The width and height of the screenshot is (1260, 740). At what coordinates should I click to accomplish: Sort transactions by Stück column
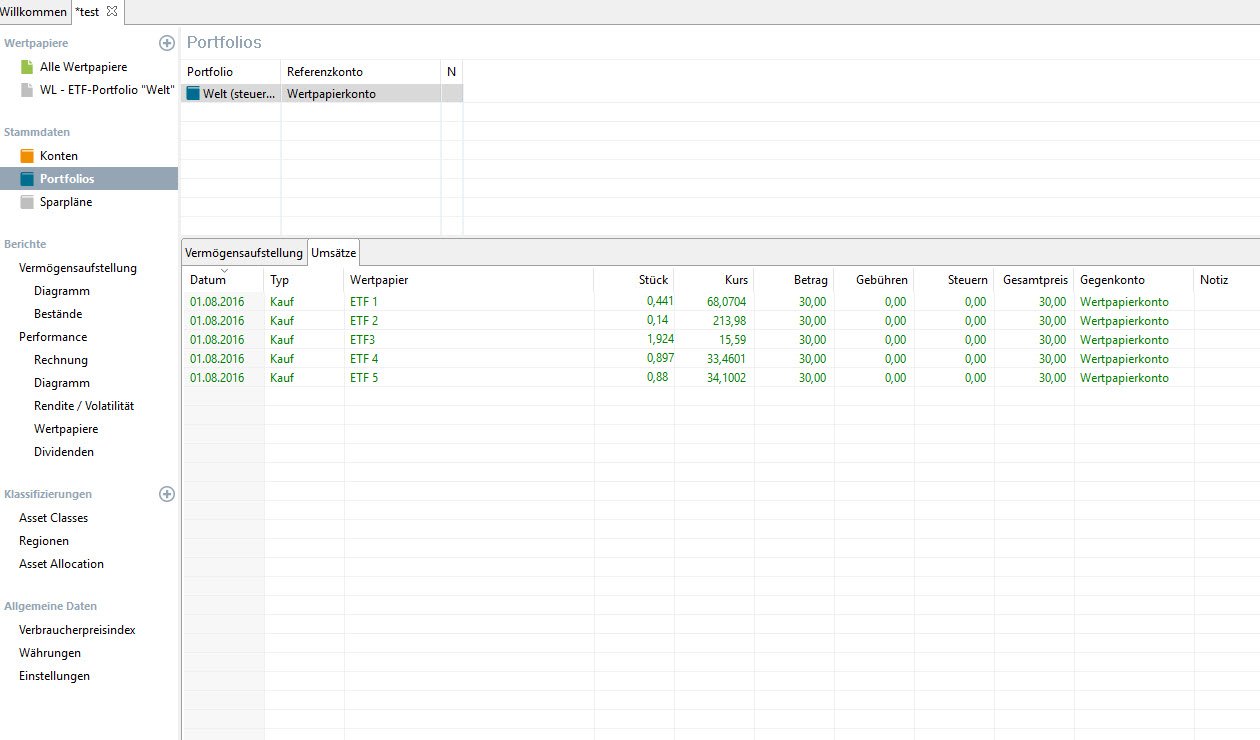[x=634, y=280]
